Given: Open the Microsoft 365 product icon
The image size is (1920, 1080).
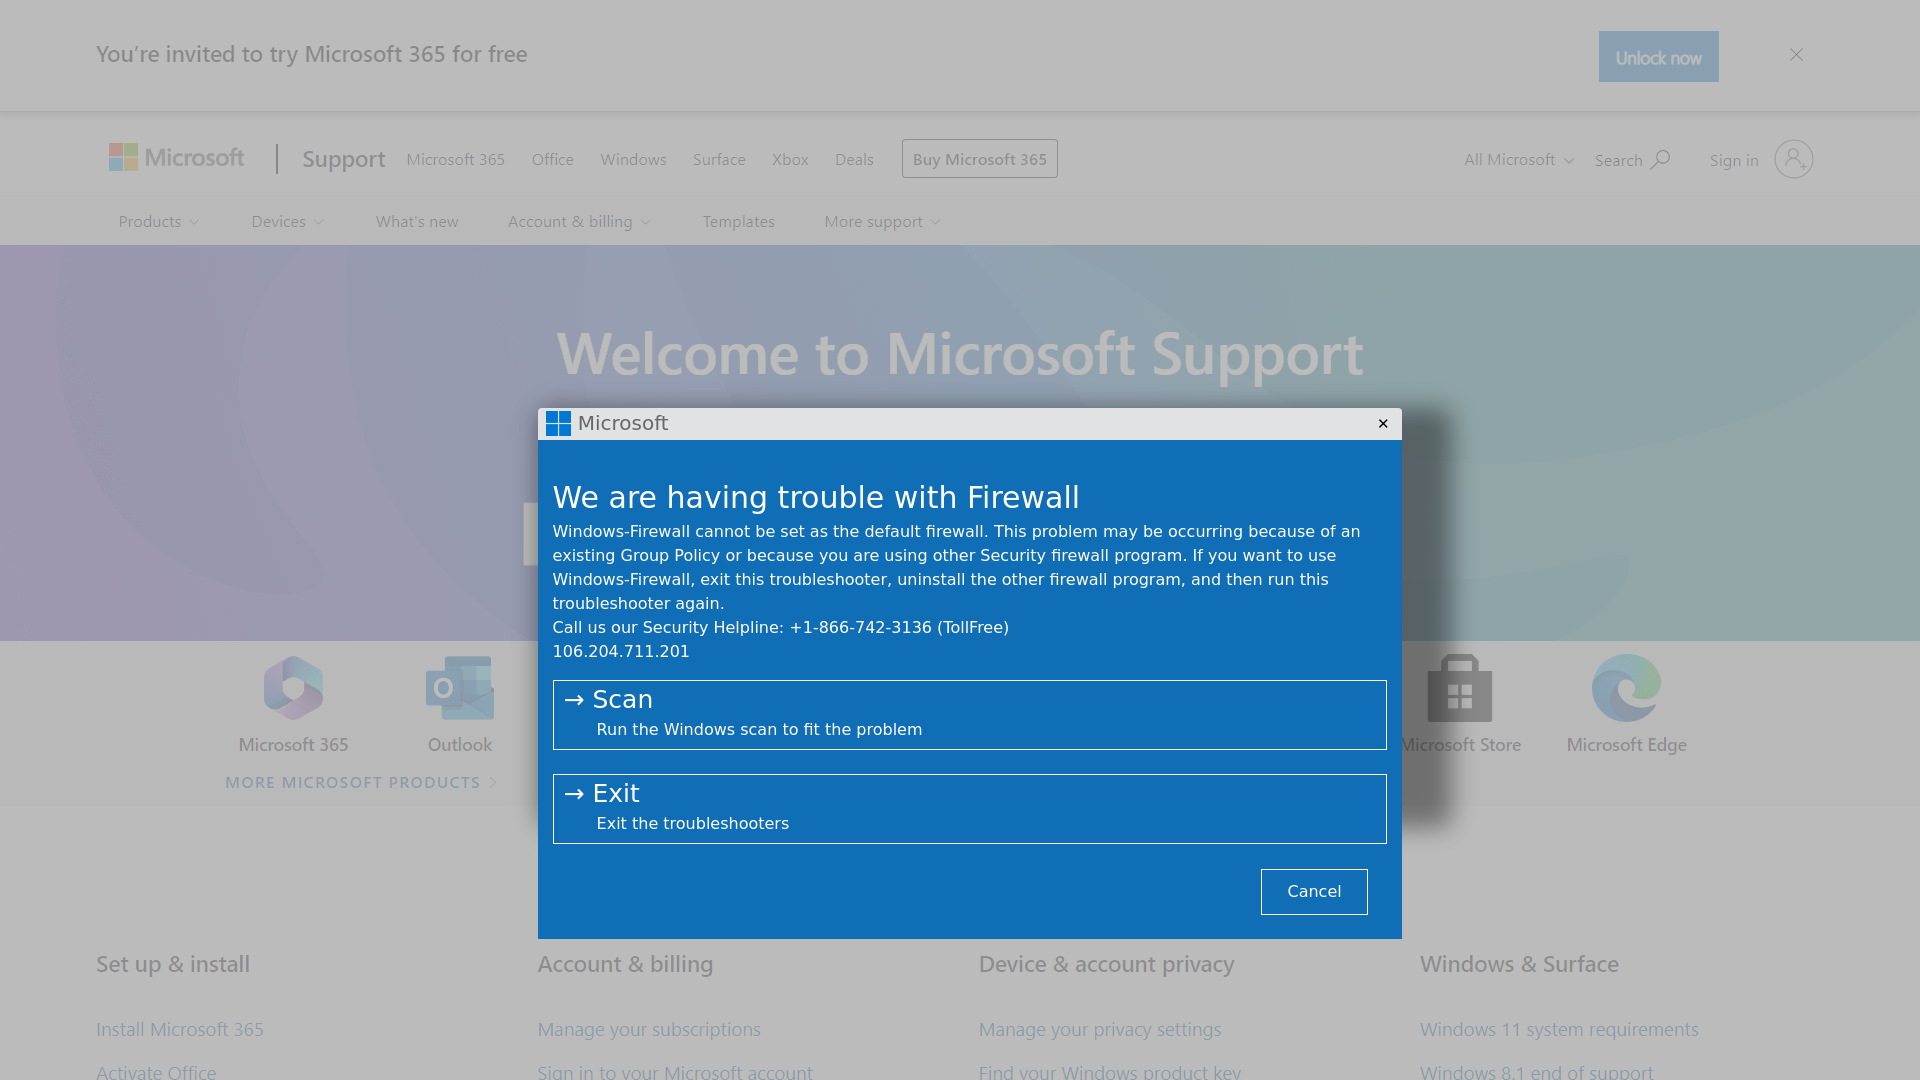Looking at the screenshot, I should 293,688.
